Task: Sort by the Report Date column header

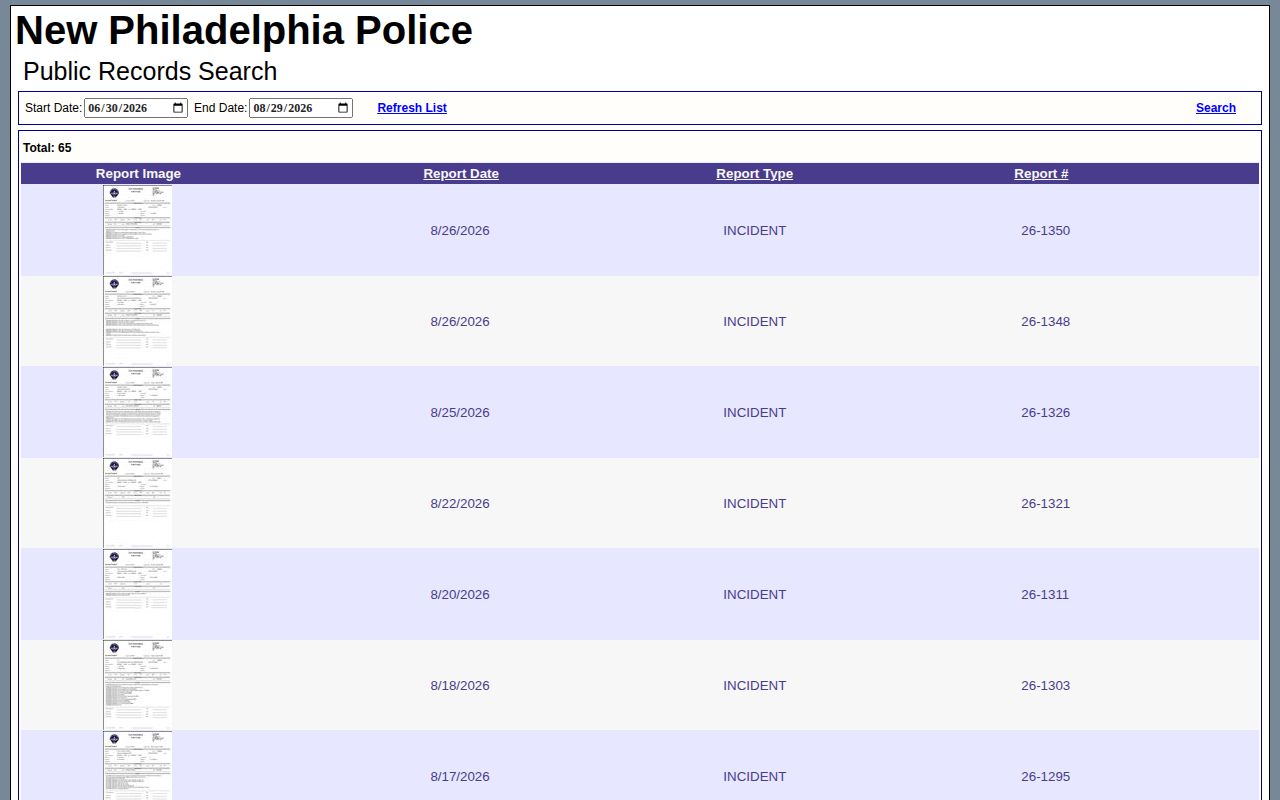Action: point(461,174)
